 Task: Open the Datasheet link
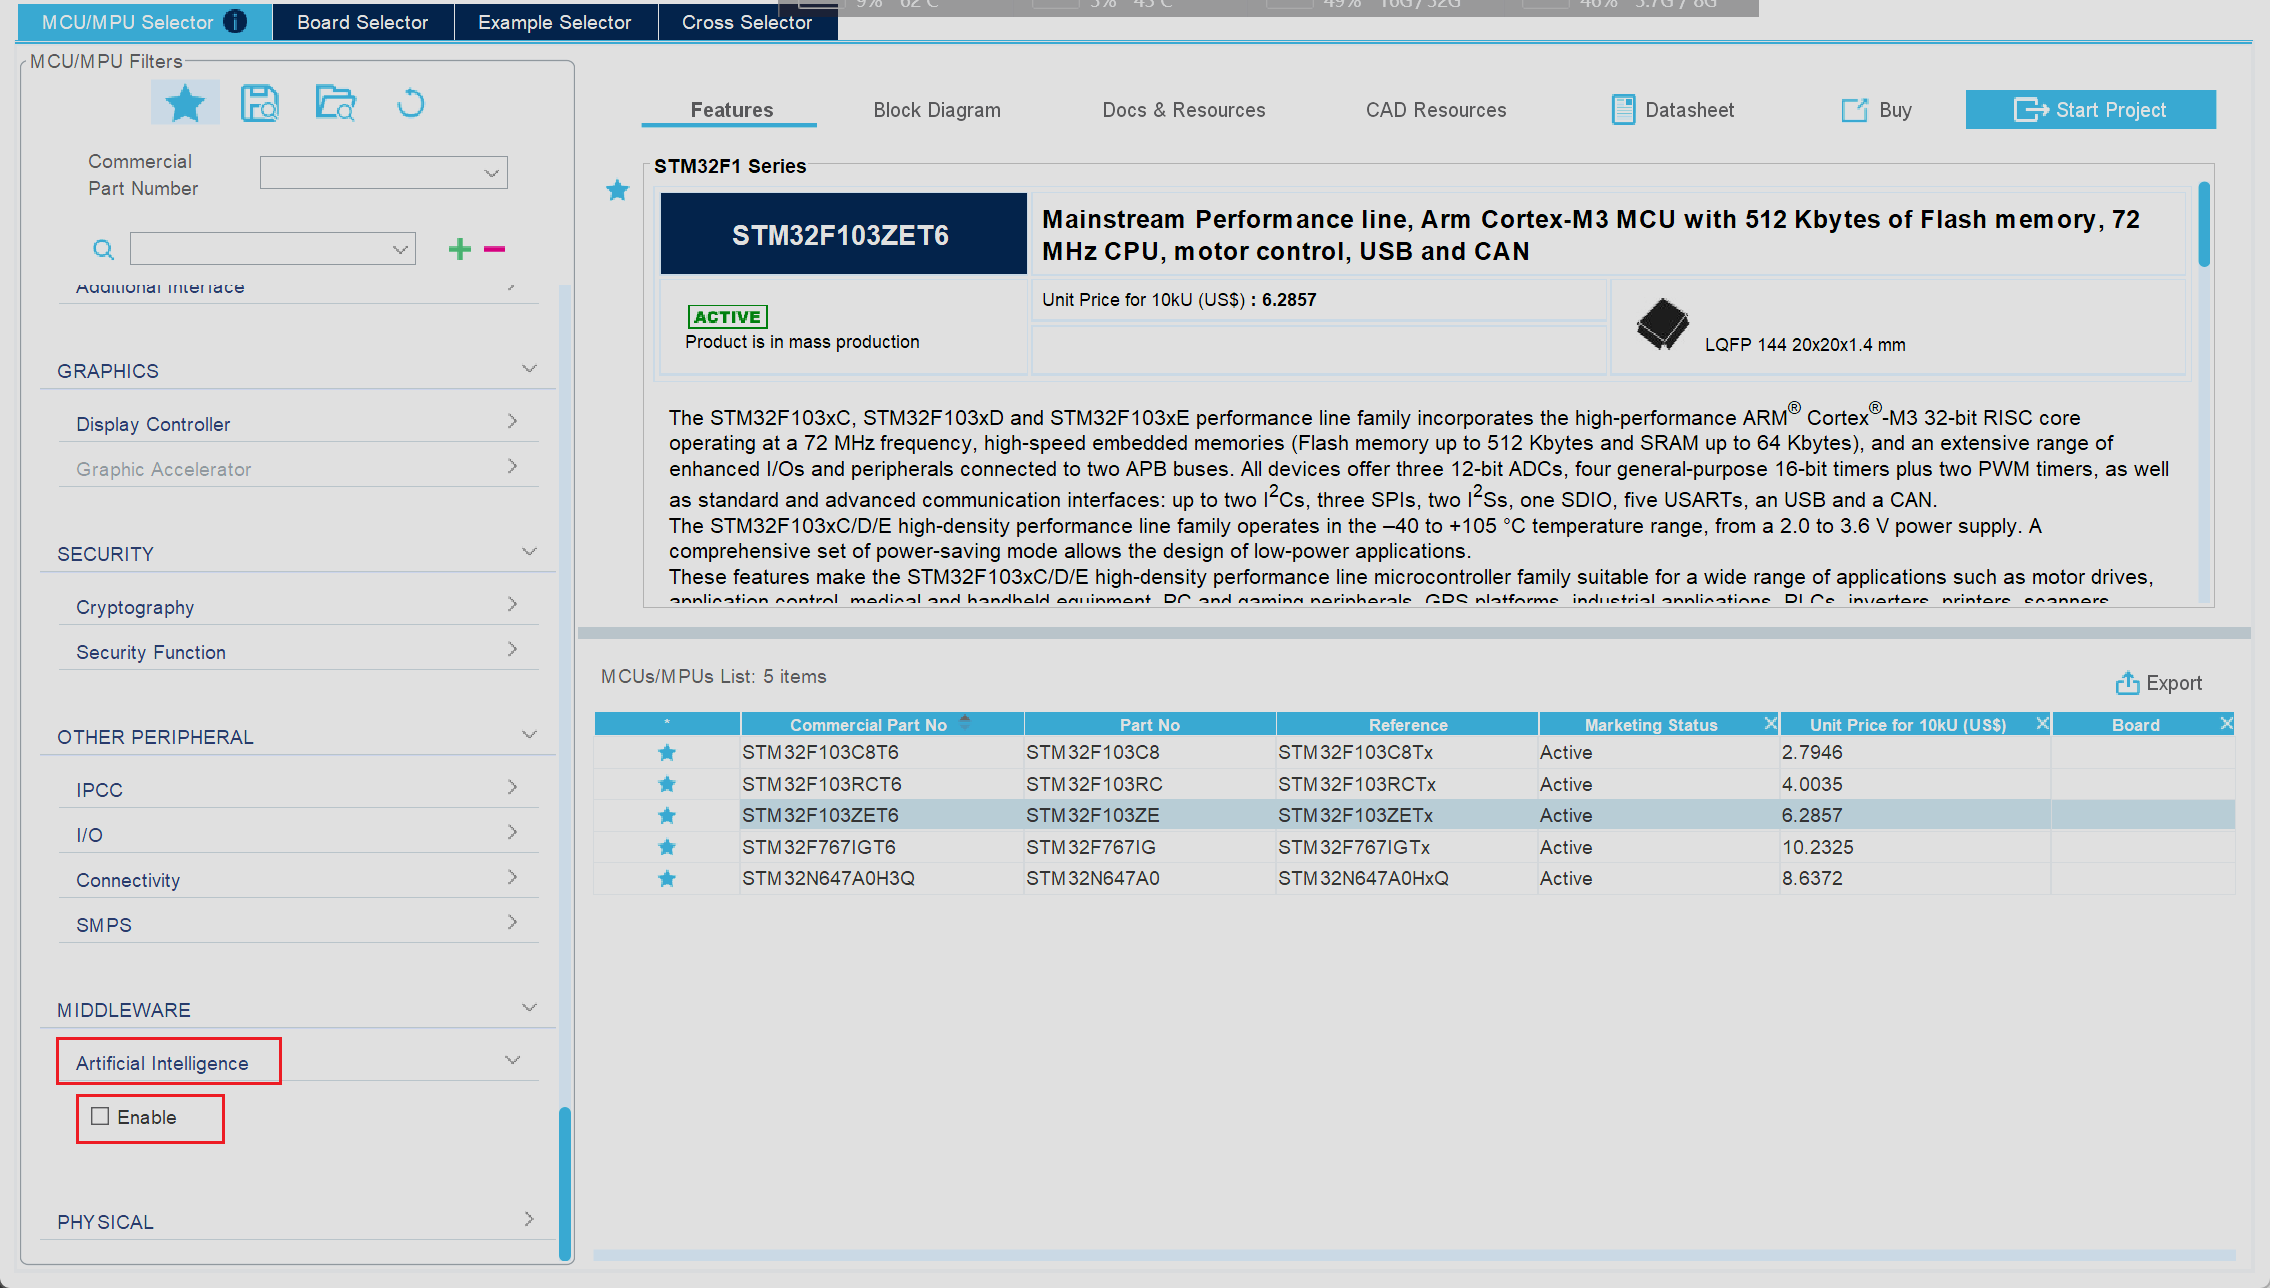1673,110
